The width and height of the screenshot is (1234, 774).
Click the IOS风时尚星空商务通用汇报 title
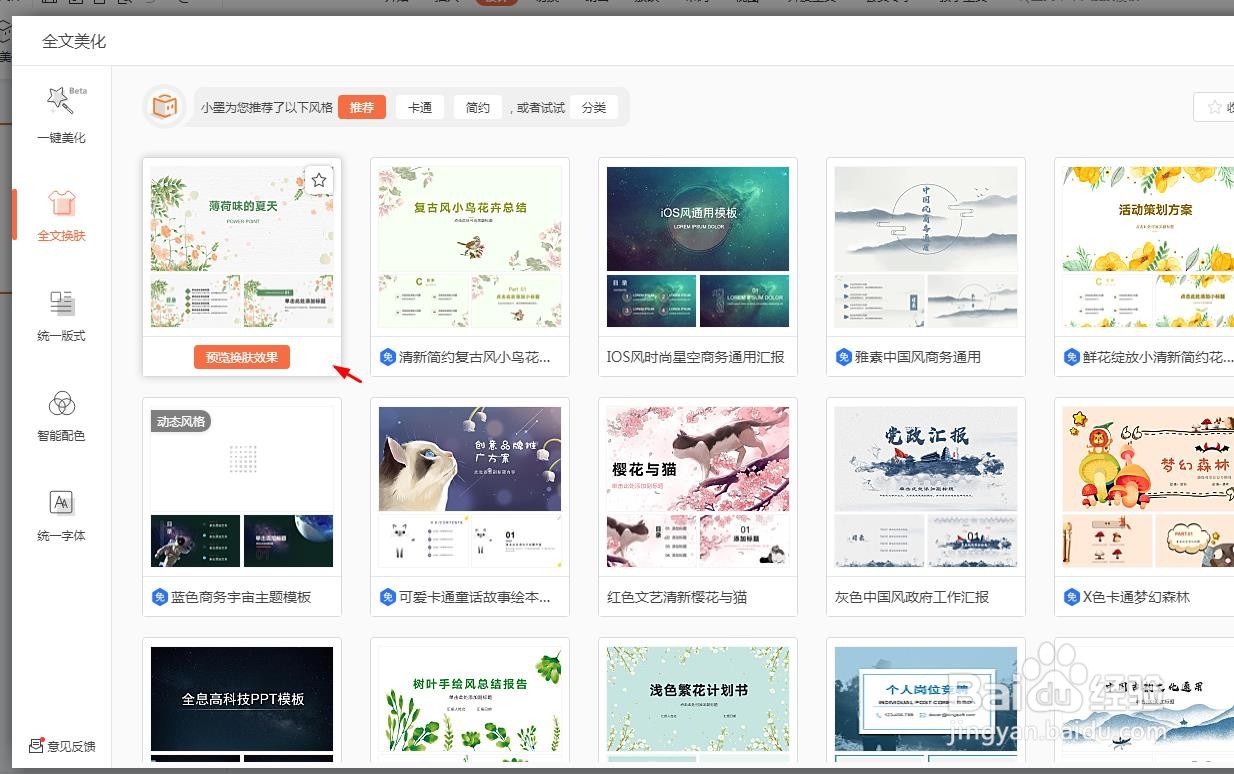point(696,357)
